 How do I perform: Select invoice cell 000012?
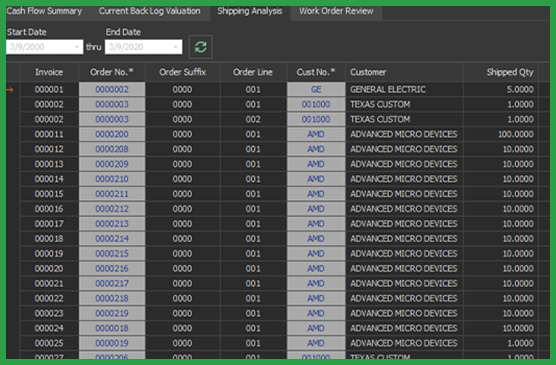point(49,149)
